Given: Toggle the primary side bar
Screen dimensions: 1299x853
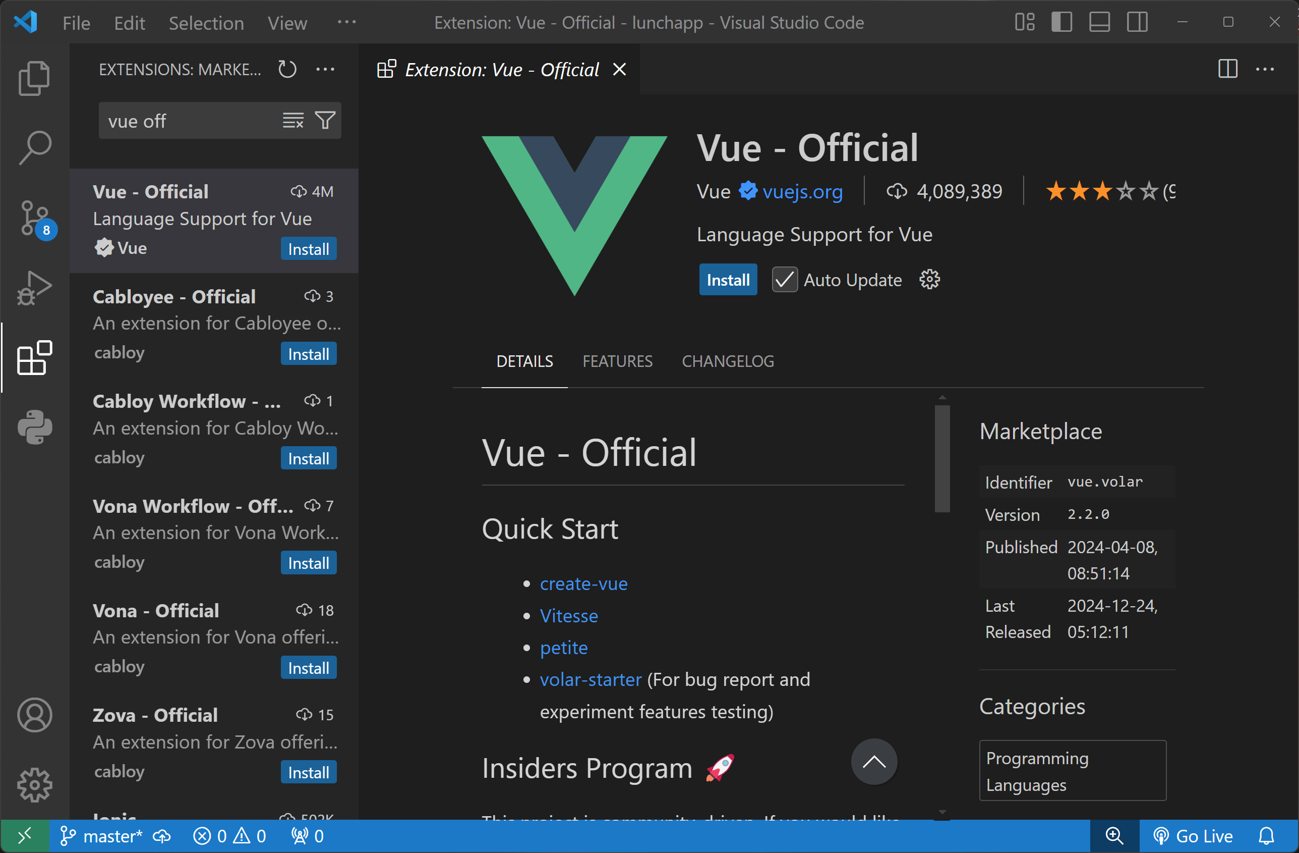Looking at the screenshot, I should (x=1062, y=22).
